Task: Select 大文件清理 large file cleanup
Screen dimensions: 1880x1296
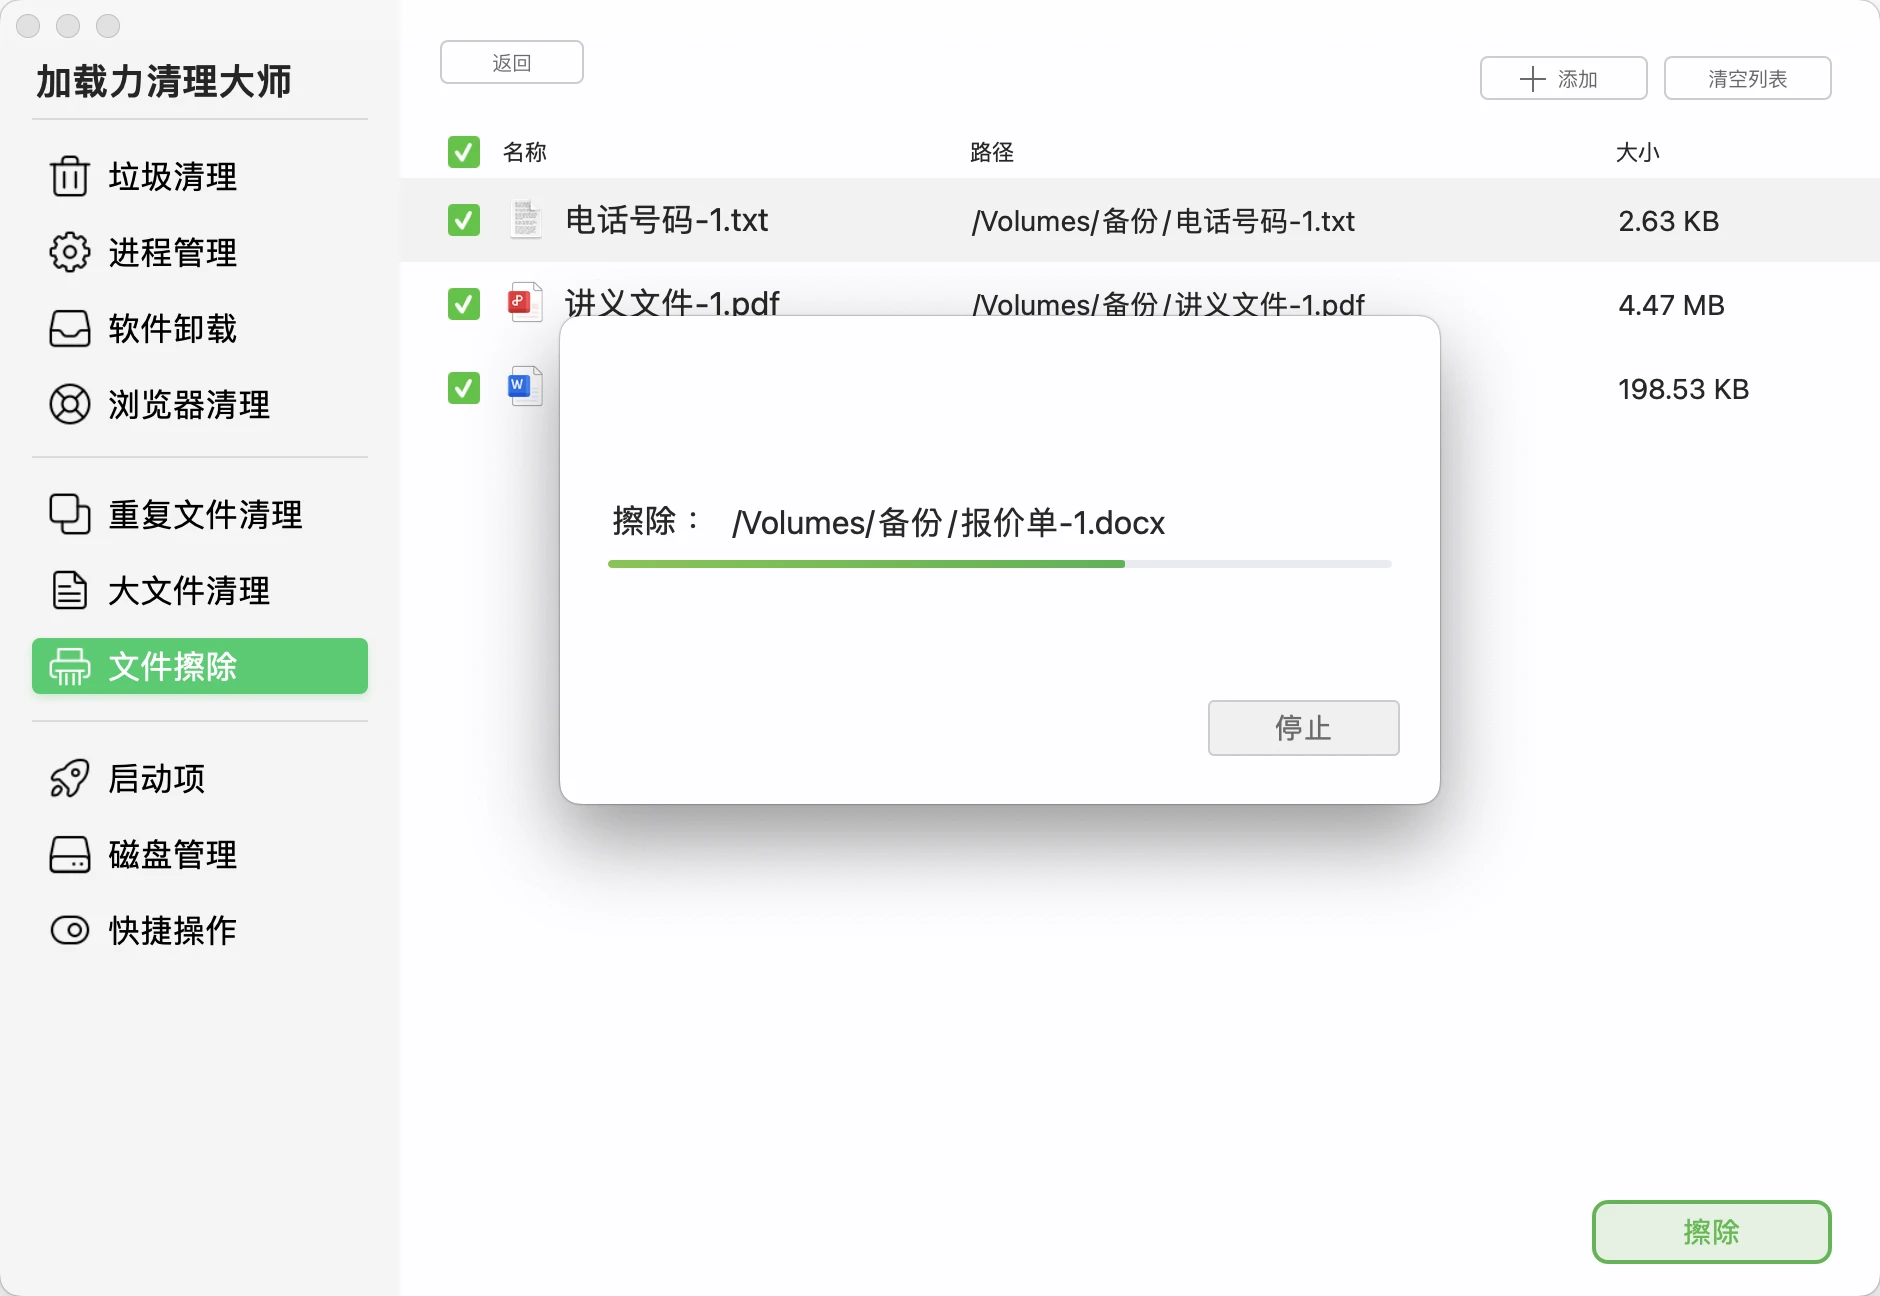Action: 187,591
